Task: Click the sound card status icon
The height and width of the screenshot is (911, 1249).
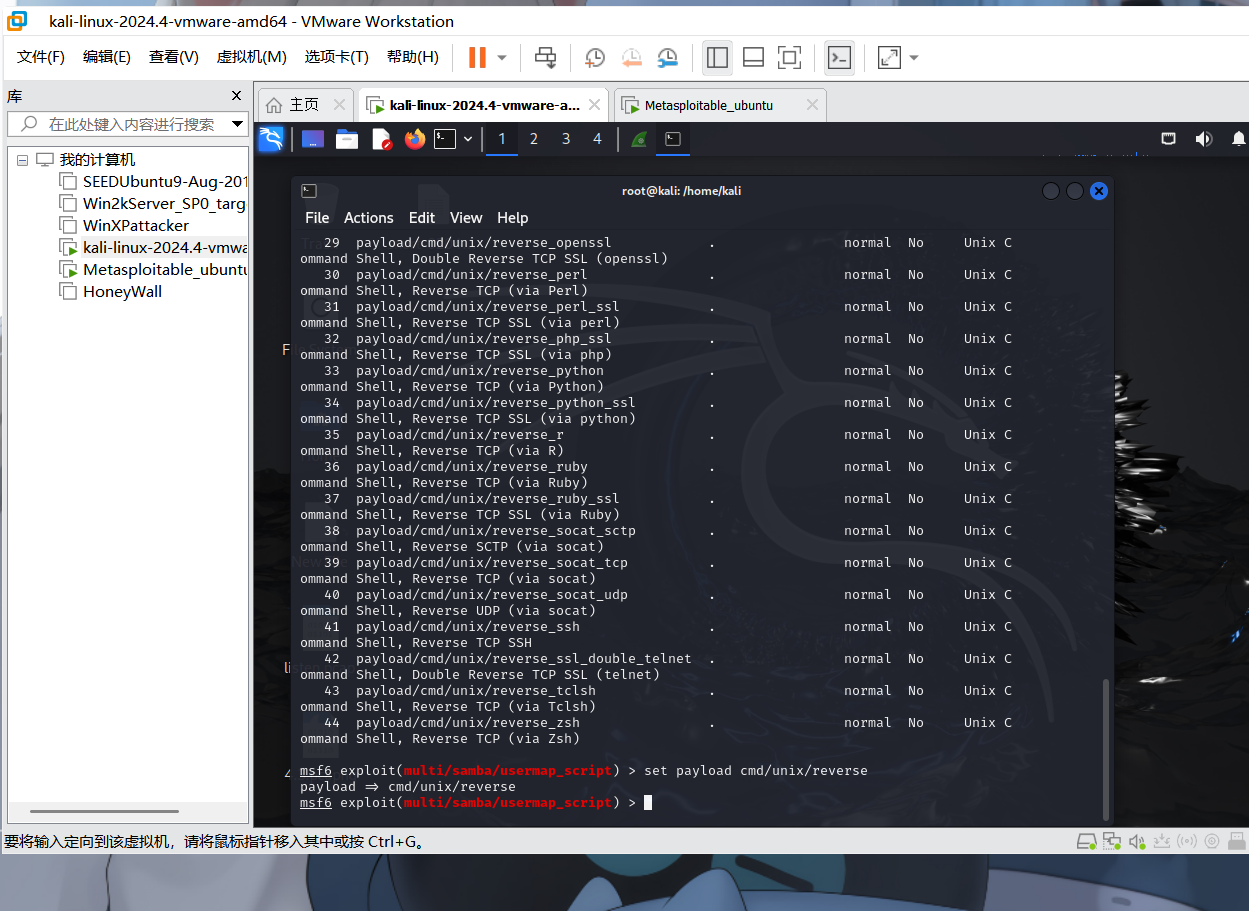Action: [x=1137, y=842]
